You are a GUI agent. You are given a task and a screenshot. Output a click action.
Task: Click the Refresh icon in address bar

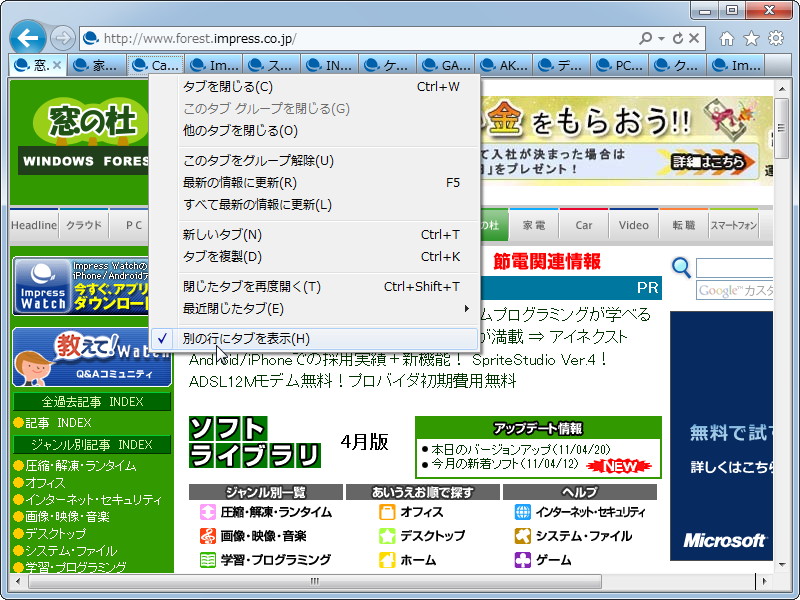[678, 38]
